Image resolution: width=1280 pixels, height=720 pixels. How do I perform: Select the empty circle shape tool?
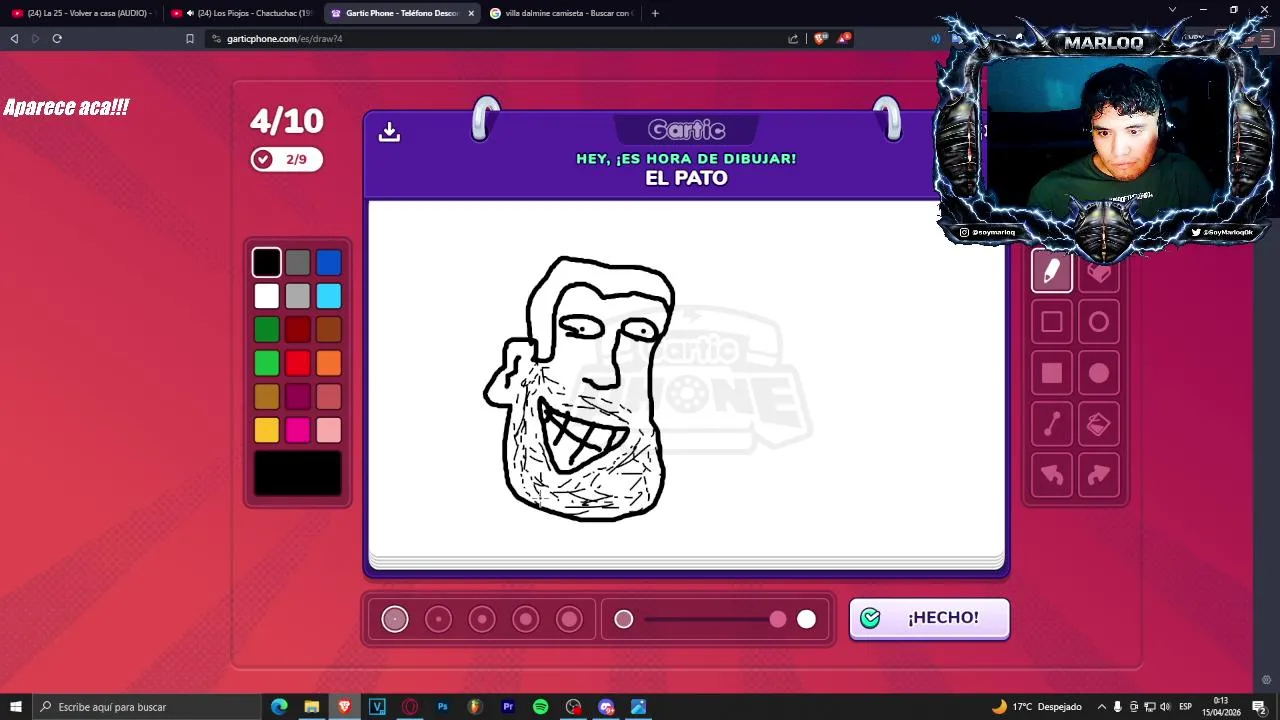[x=1099, y=322]
